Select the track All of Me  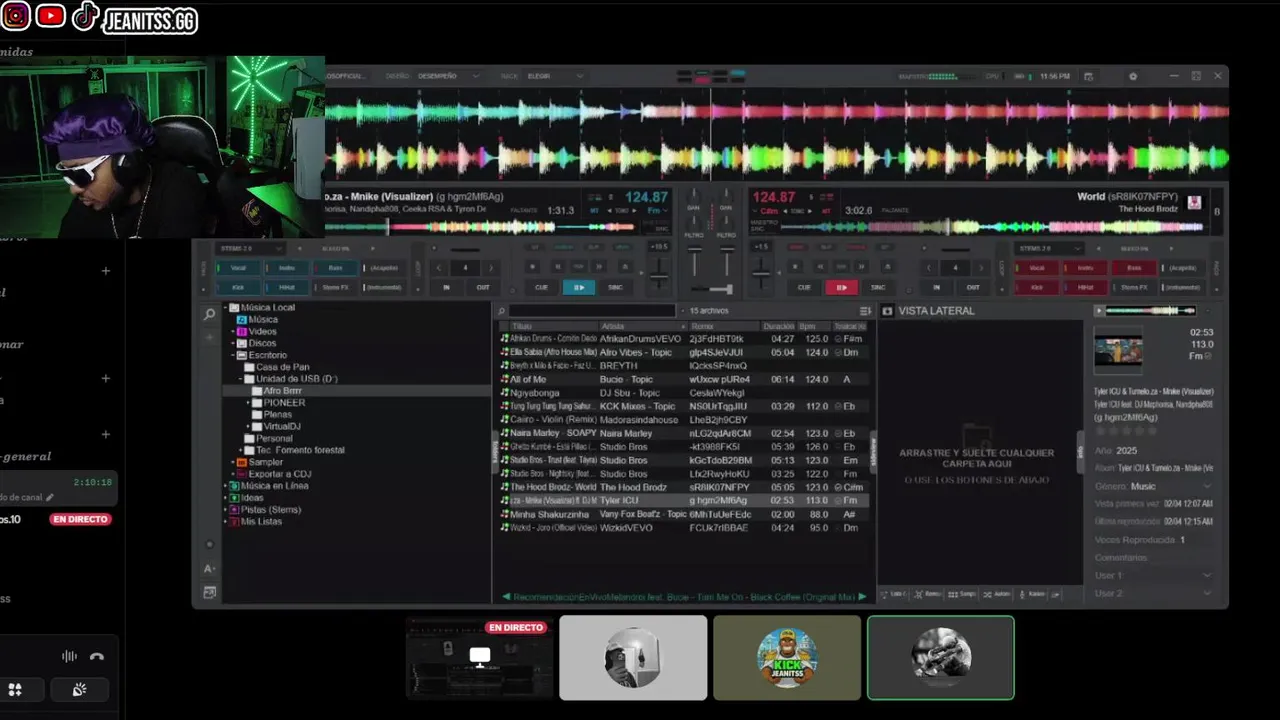point(685,379)
